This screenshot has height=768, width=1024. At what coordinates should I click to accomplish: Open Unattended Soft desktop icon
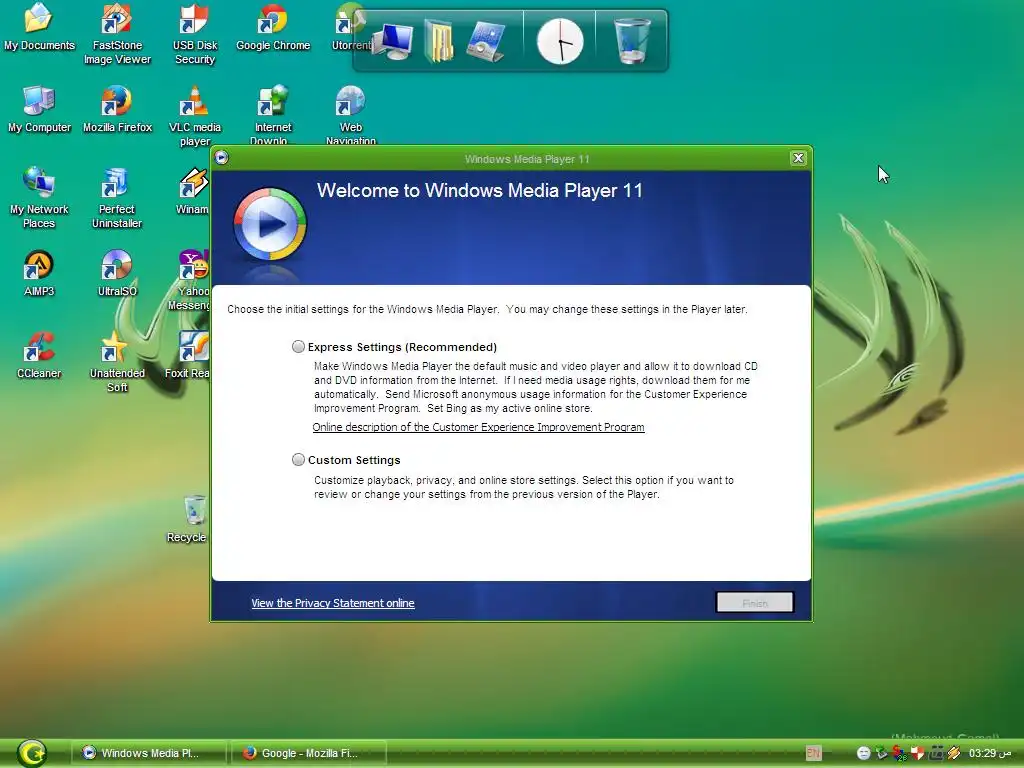117,361
